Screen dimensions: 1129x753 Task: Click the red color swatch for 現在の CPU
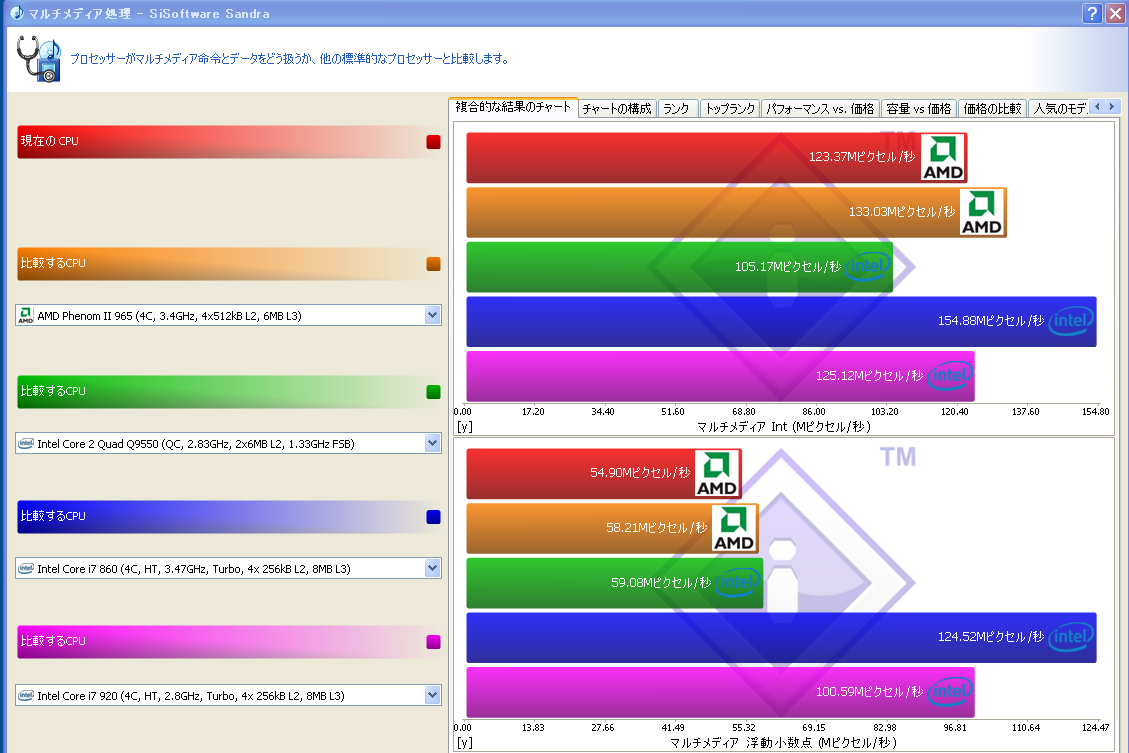click(x=433, y=142)
